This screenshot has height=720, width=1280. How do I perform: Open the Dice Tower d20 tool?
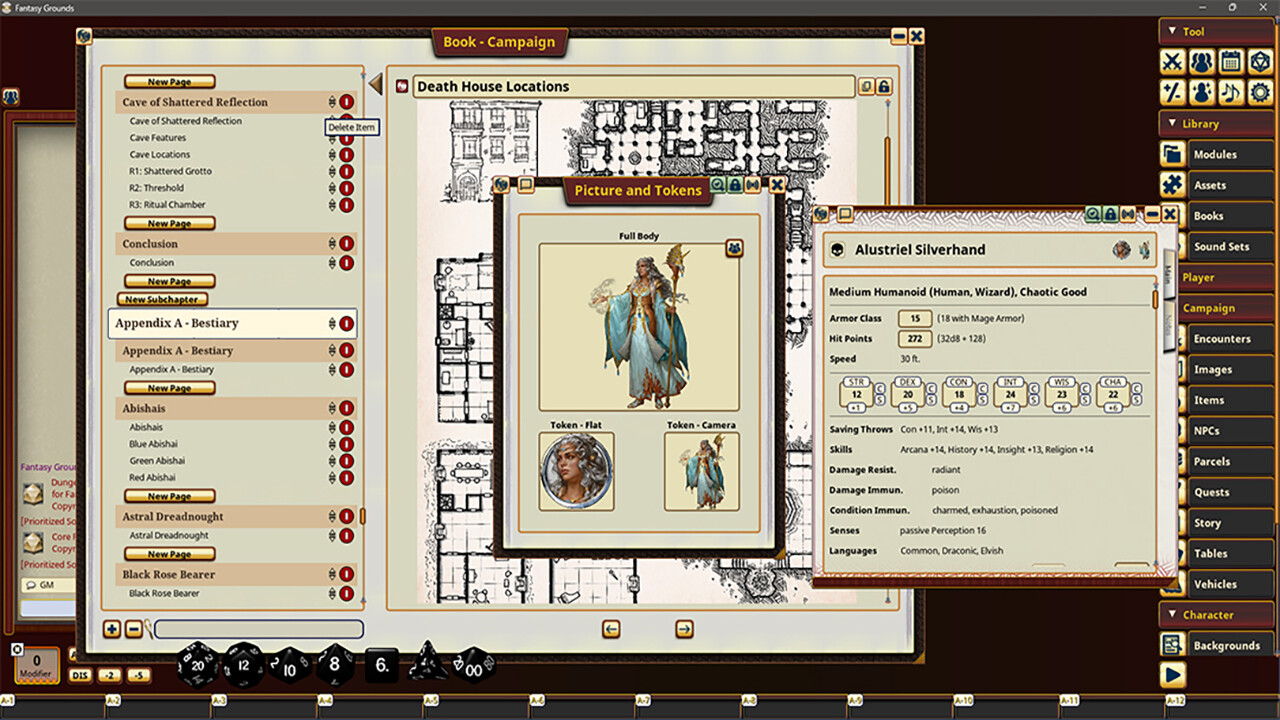click(x=1261, y=62)
